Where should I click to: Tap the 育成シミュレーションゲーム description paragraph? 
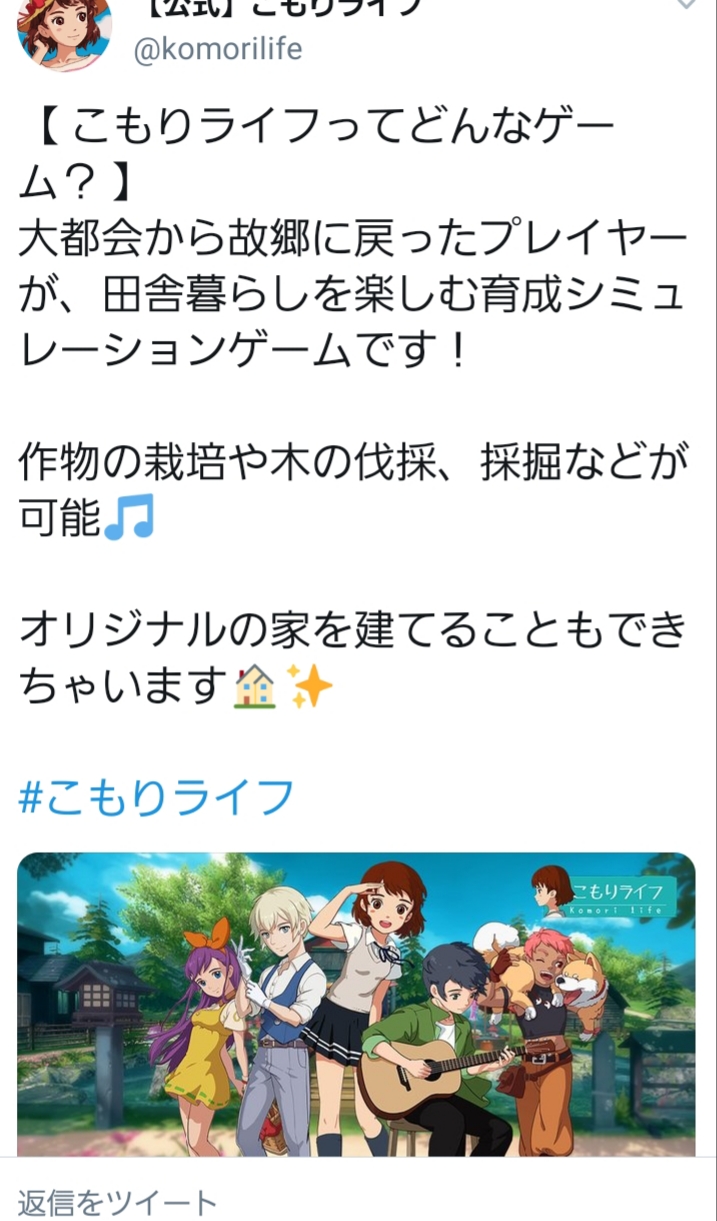(352, 296)
